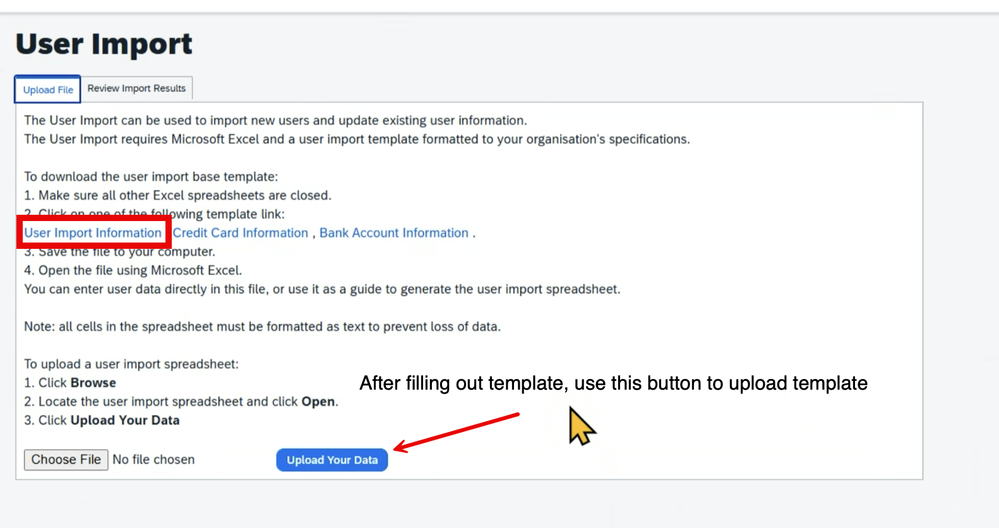Open the Review Import Results tab
The height and width of the screenshot is (528, 999).
tap(136, 89)
